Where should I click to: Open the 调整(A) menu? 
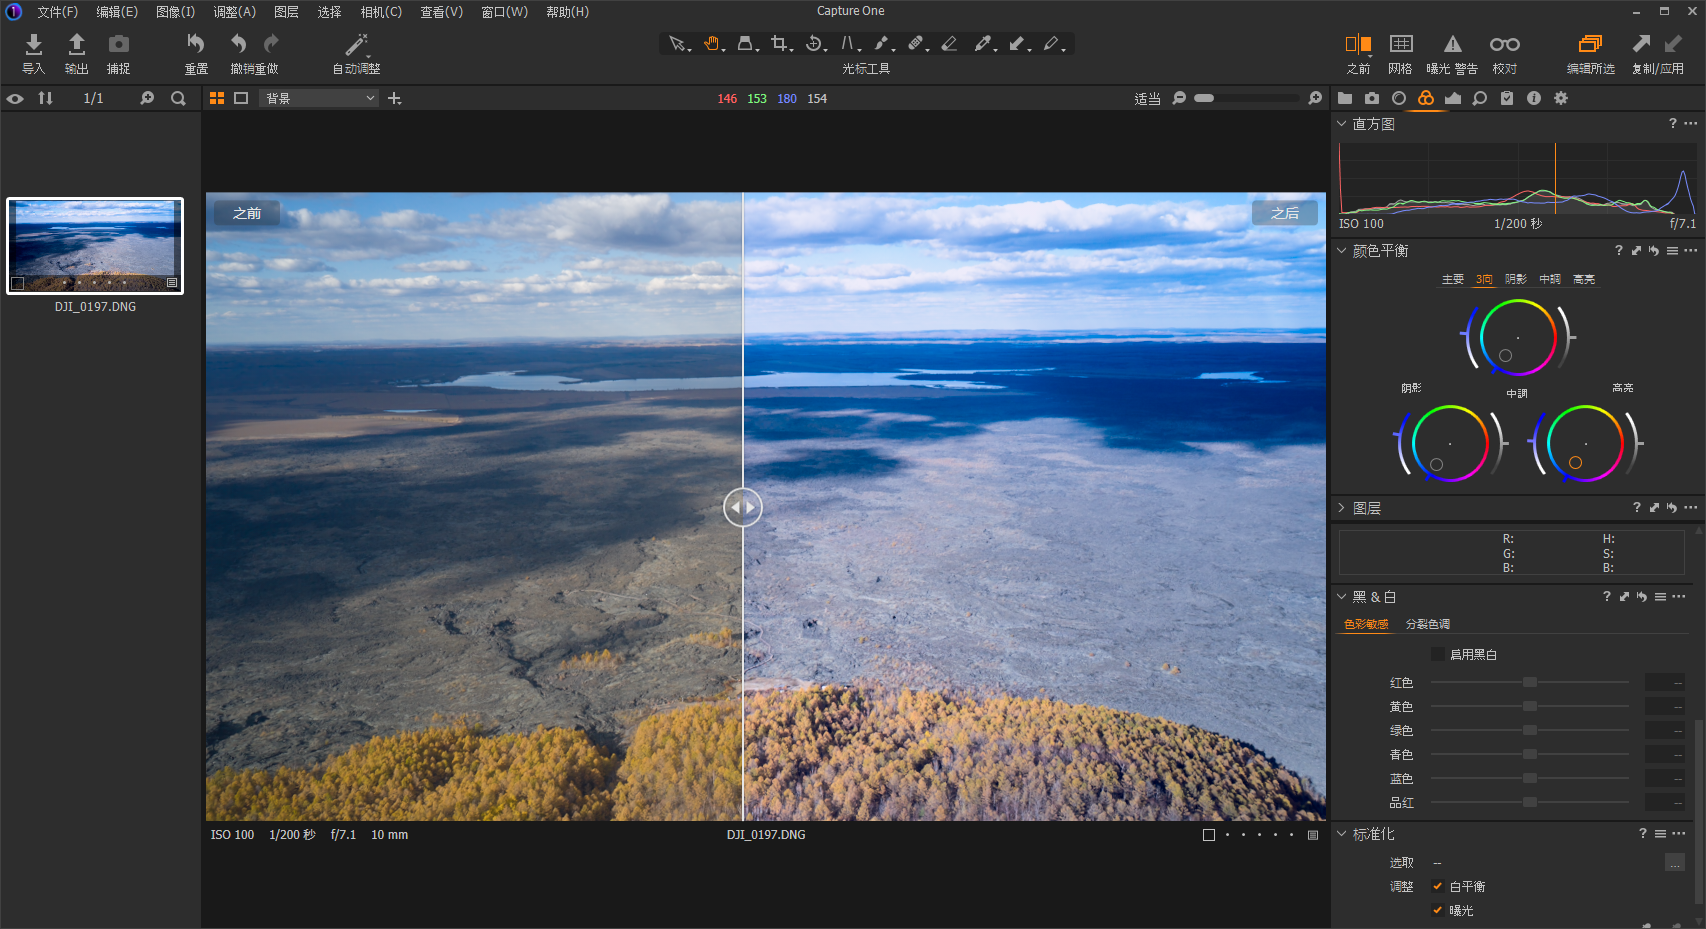coord(234,12)
